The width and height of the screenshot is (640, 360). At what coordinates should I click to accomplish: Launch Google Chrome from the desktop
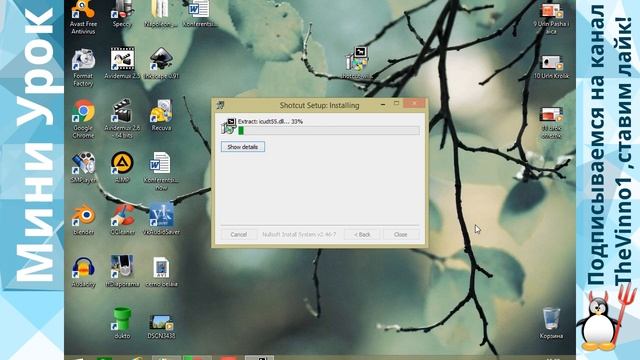pyautogui.click(x=83, y=119)
